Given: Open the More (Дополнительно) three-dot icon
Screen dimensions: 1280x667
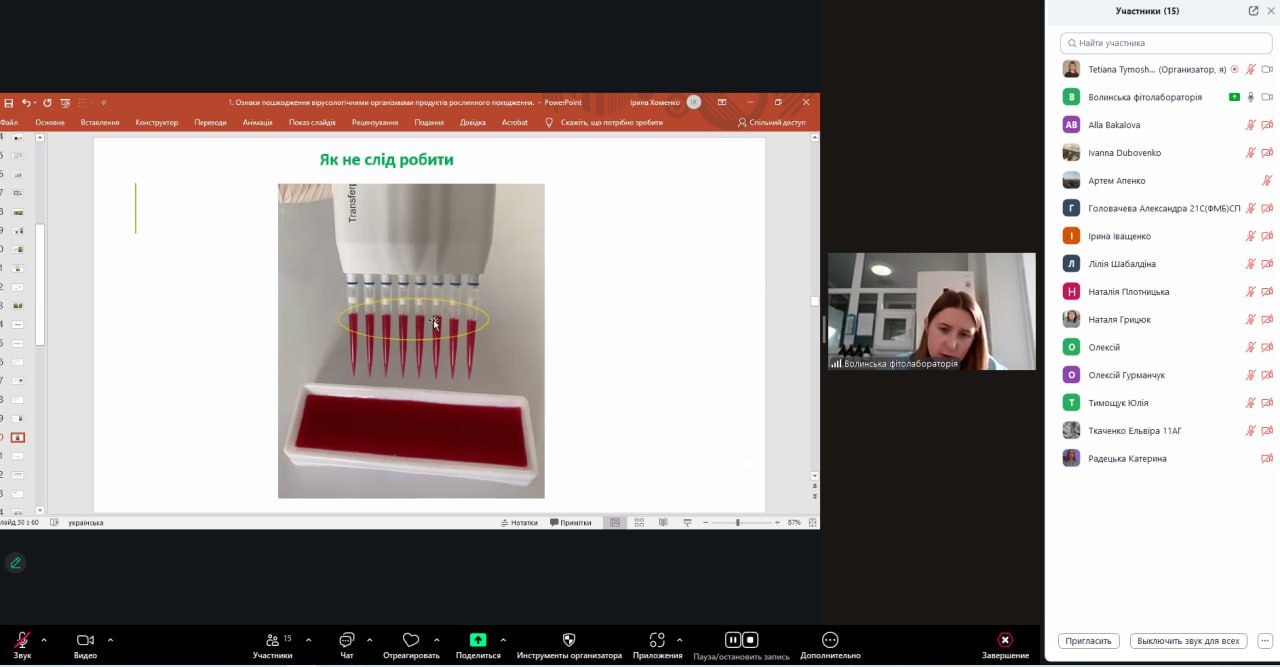Looking at the screenshot, I should tap(830, 640).
